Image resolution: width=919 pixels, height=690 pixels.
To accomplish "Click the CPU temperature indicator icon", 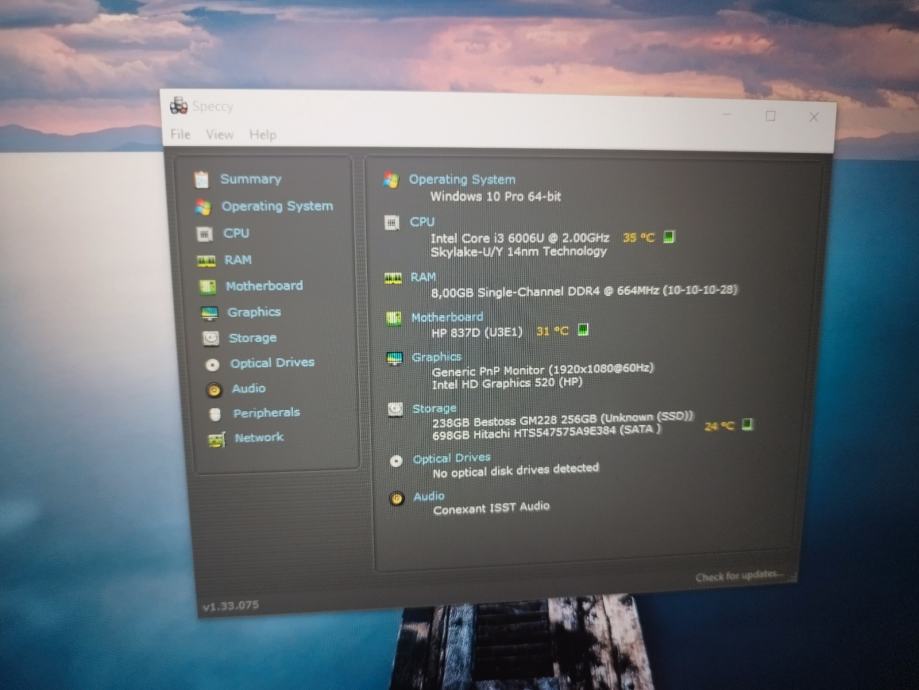I will click(x=670, y=237).
